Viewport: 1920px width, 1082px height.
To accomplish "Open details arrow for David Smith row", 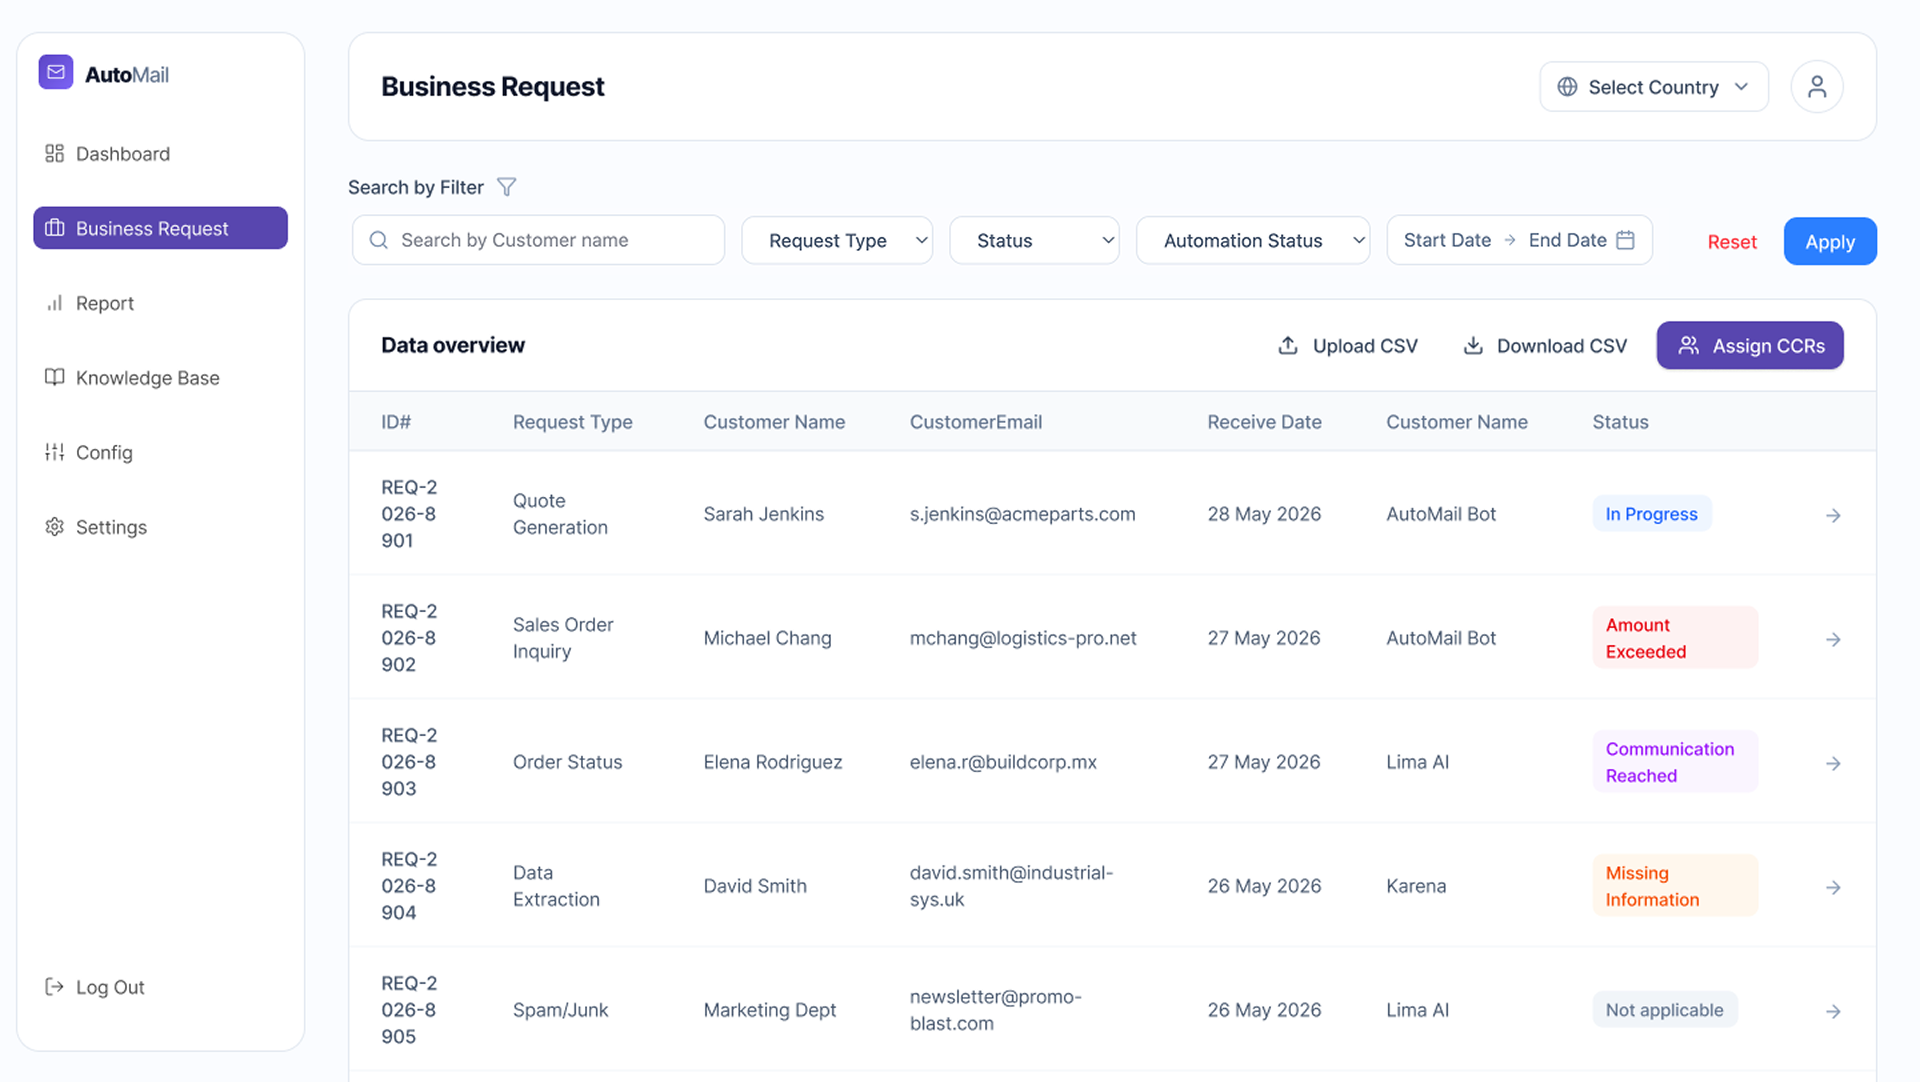I will [x=1833, y=887].
